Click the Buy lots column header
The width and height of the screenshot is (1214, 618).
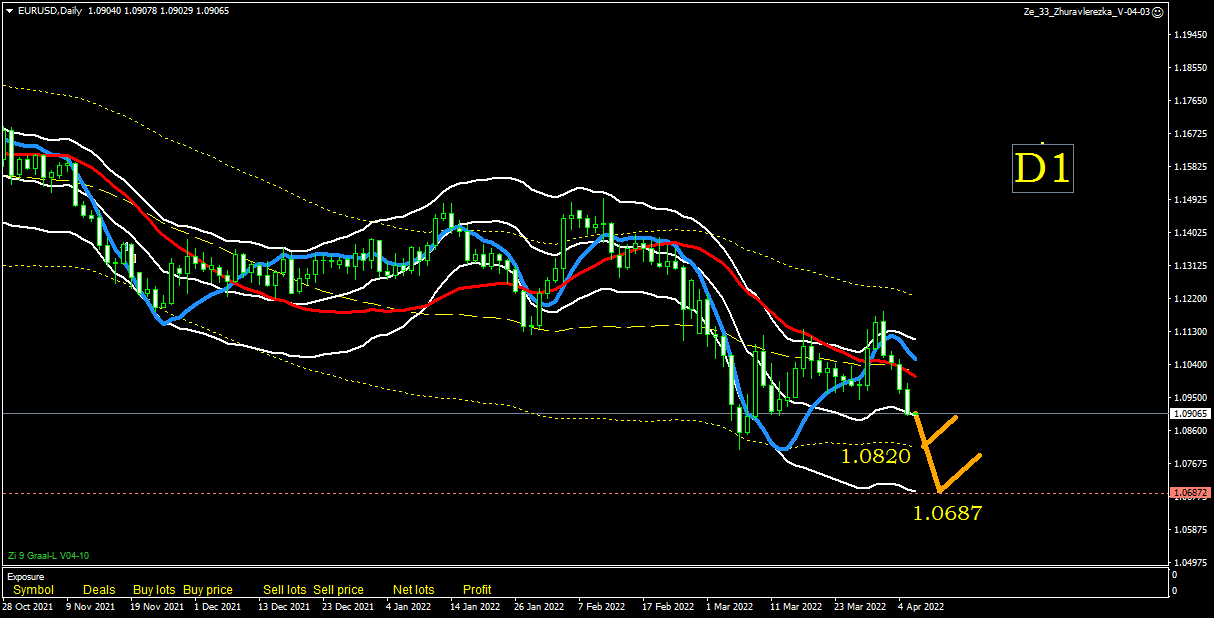(x=154, y=590)
